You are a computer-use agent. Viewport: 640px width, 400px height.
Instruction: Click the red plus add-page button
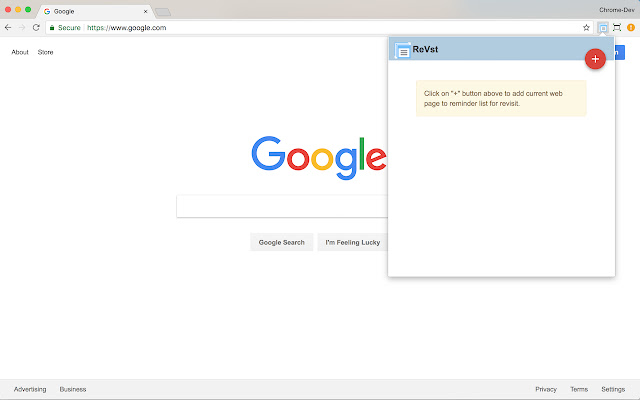coord(595,59)
